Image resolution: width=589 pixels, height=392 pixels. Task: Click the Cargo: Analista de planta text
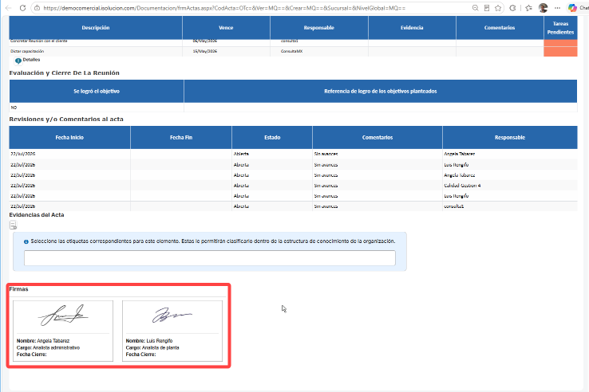[x=152, y=347]
